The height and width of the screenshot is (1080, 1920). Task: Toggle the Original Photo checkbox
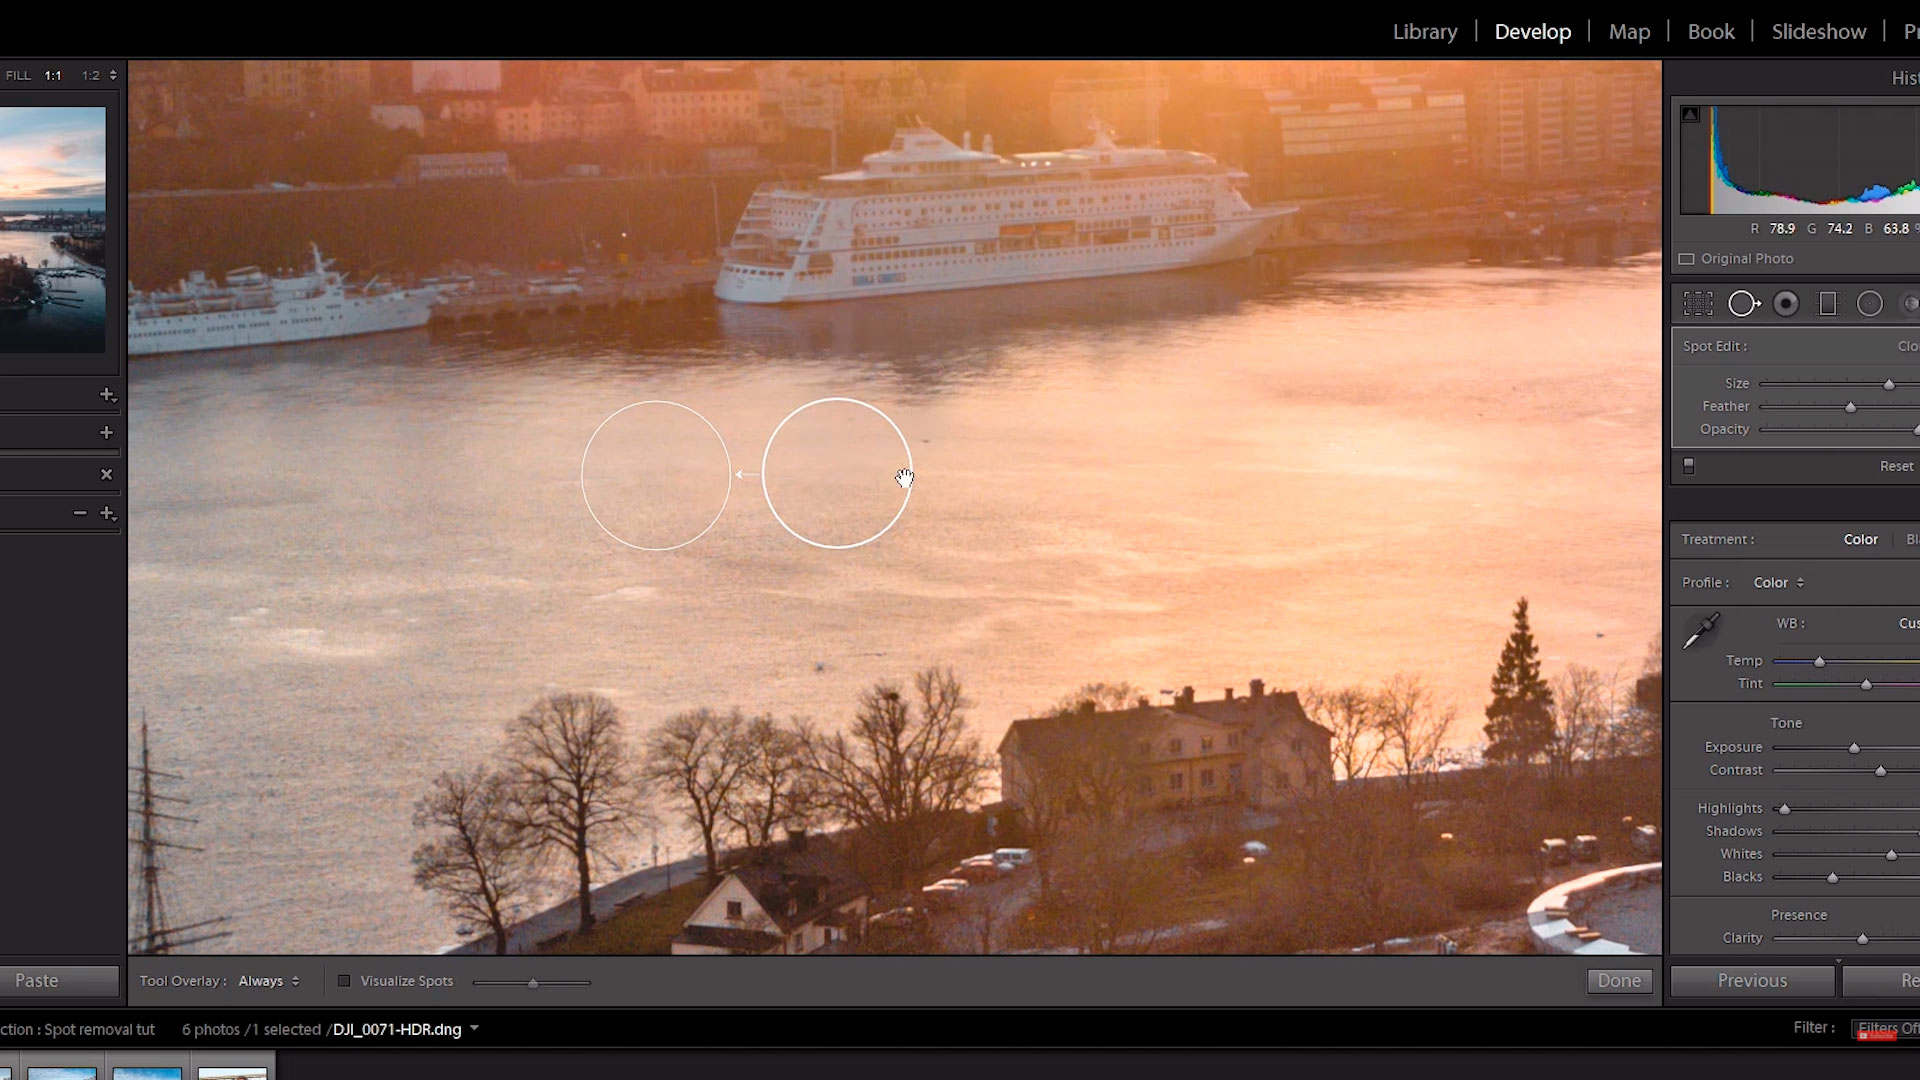pos(1688,258)
